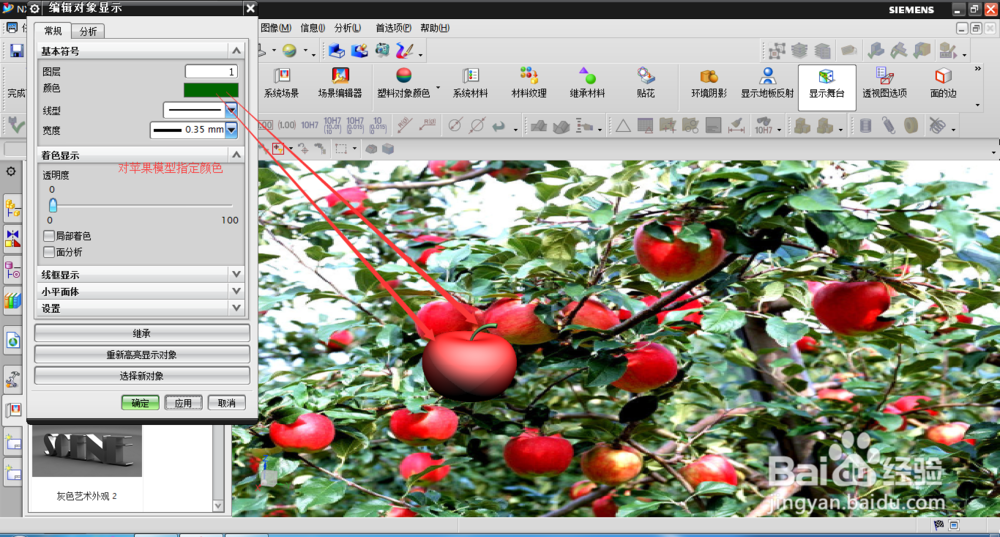
Task: Open the 系统场景 (System Scene) tool
Action: [x=281, y=84]
